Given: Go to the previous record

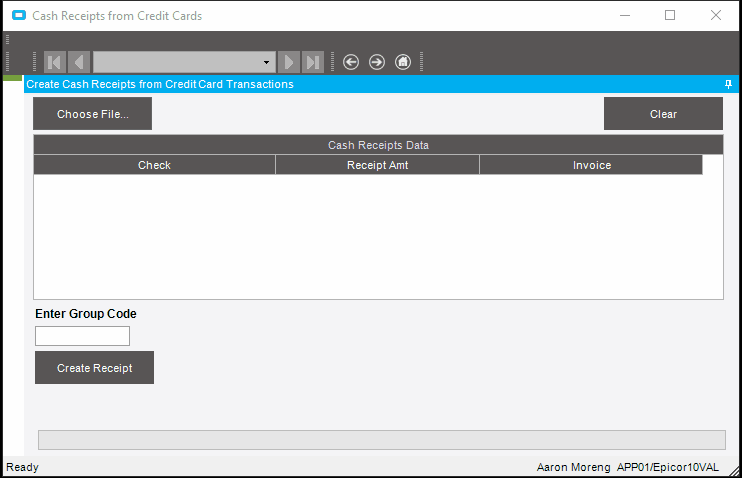Looking at the screenshot, I should (79, 62).
